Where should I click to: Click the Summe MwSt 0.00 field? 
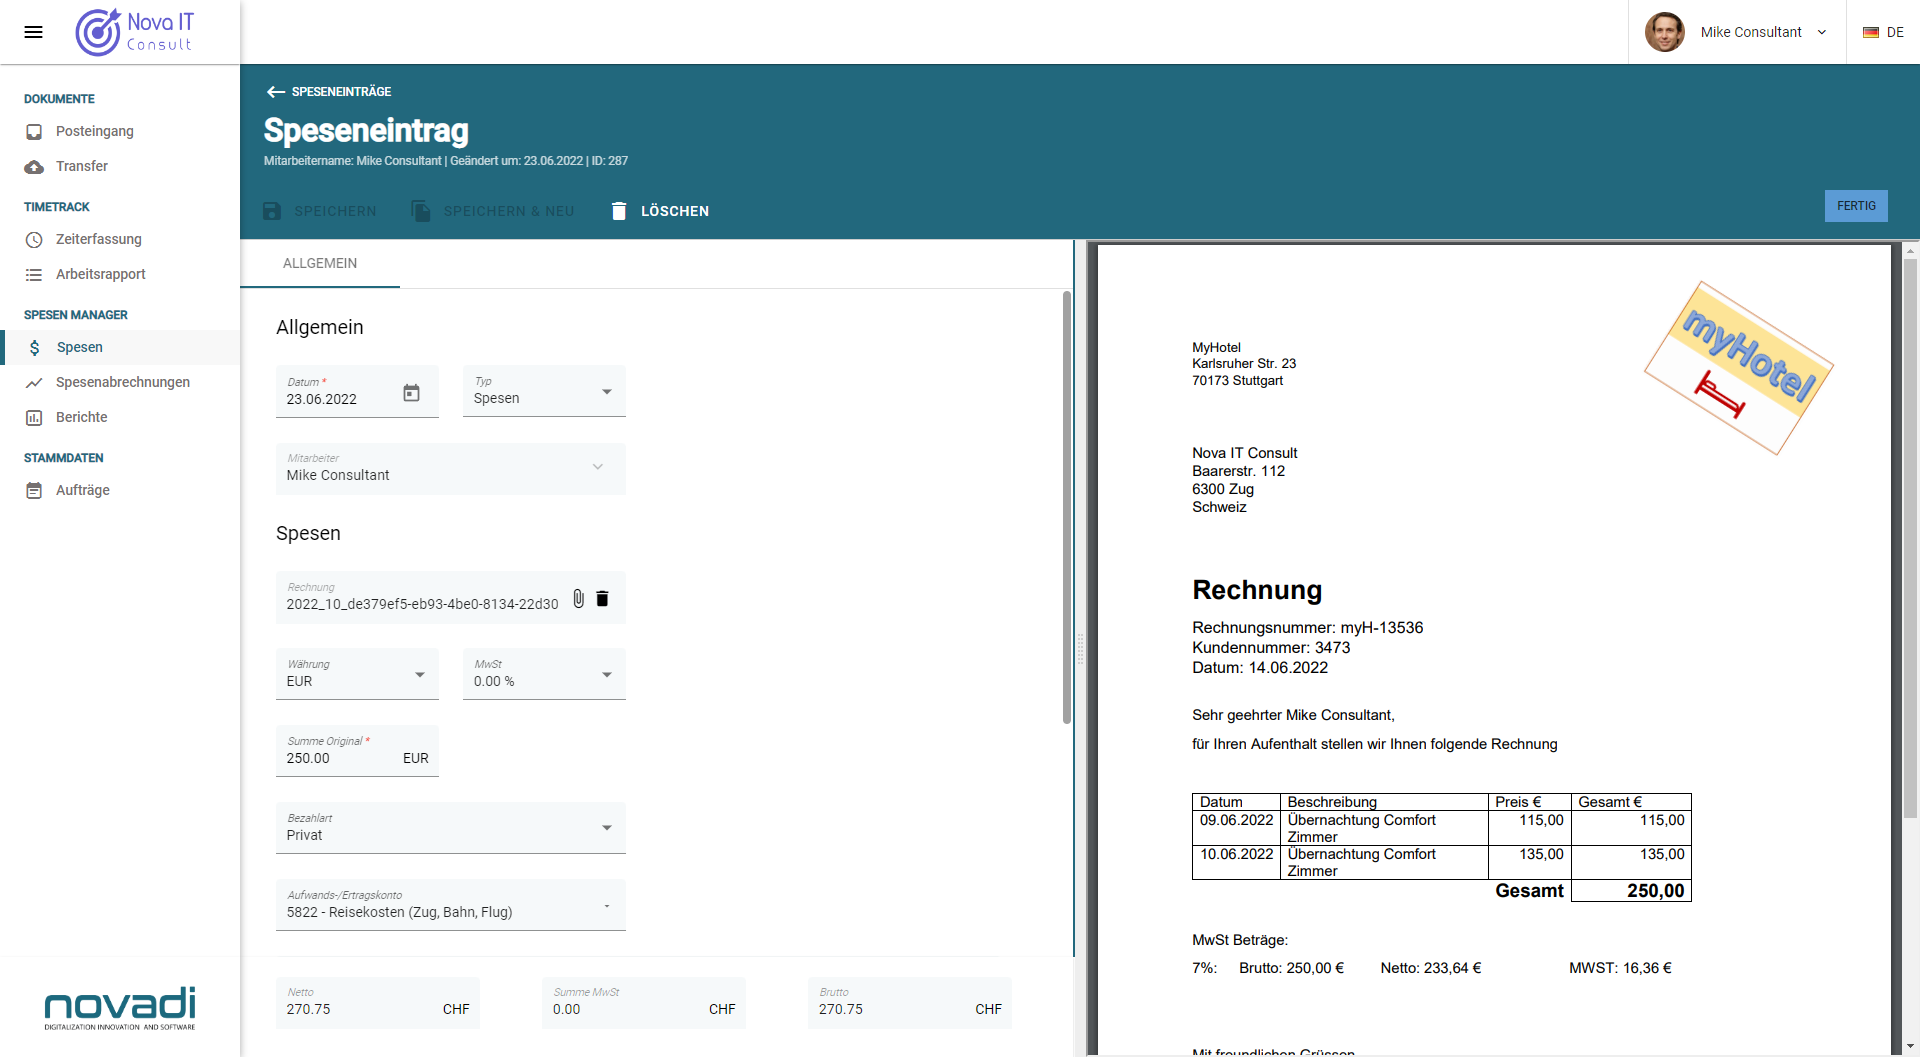point(644,1003)
